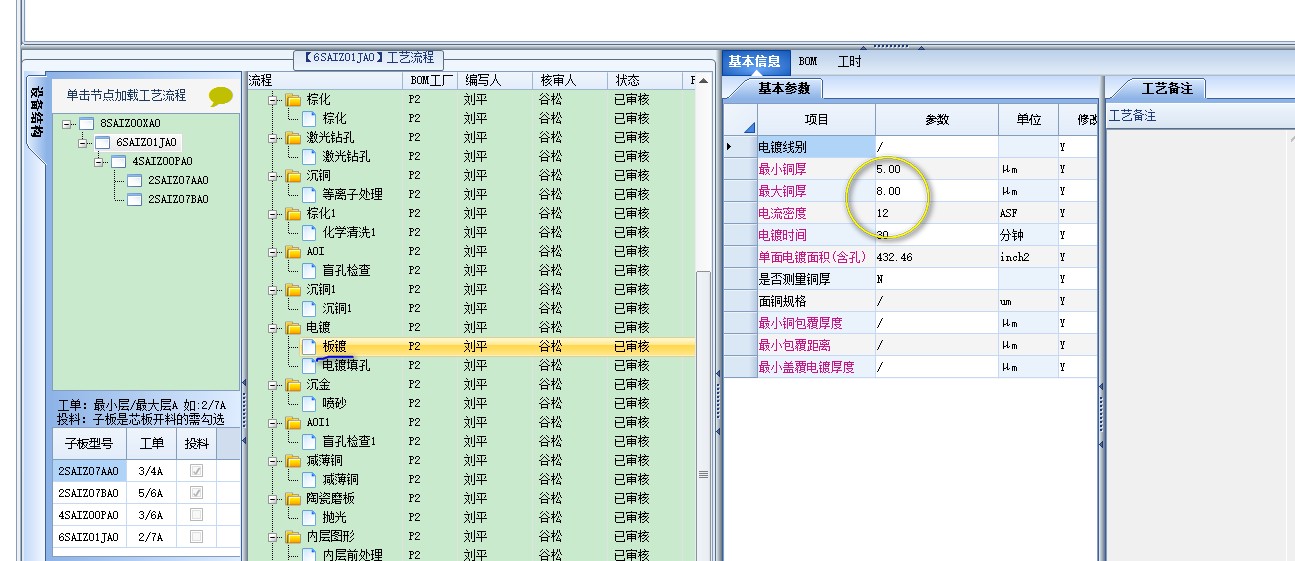Click the 最小铜厚 value cell 5.00
The image size is (1295, 561).
click(937, 169)
